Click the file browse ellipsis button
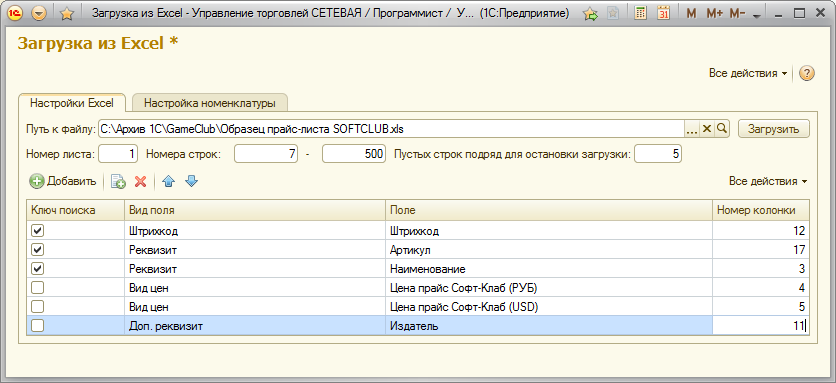Screen dimensions: 836x383 pyautogui.click(x=692, y=129)
